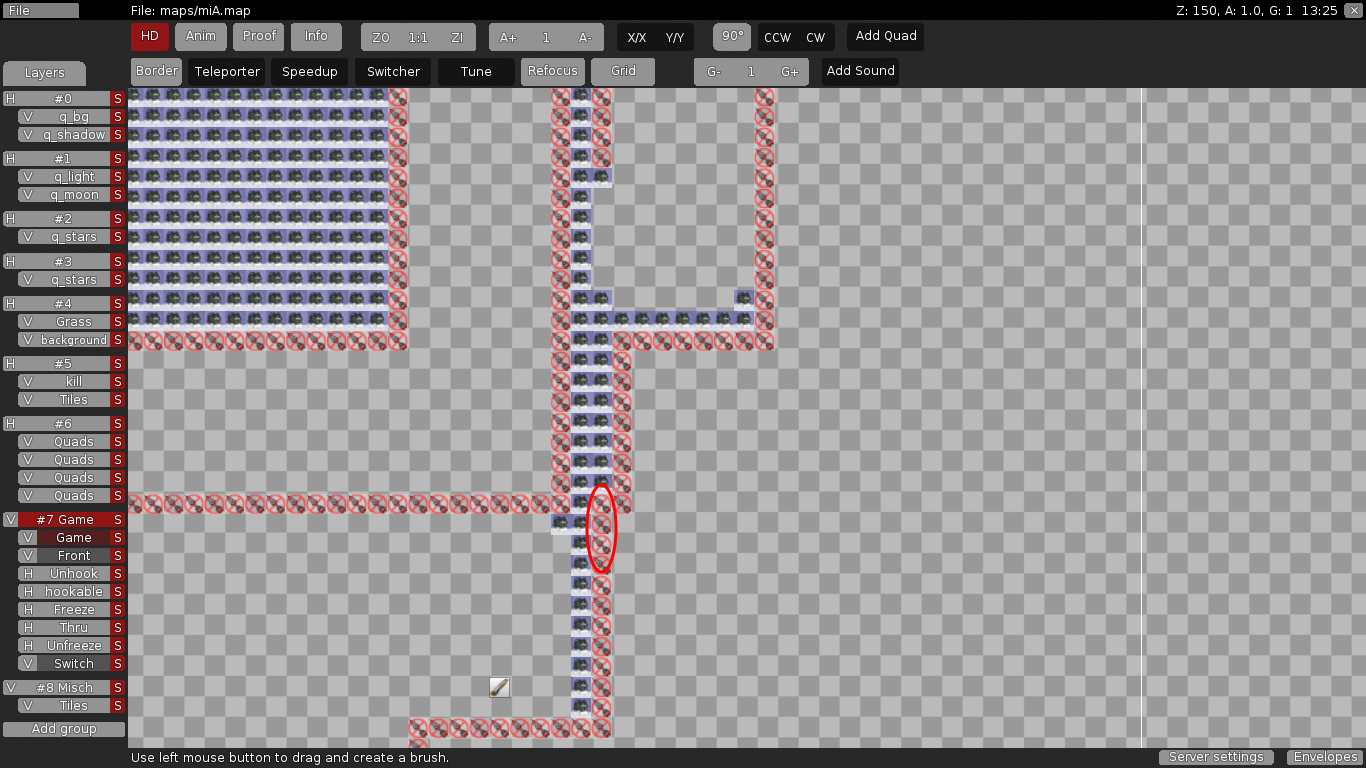Viewport: 1366px width, 768px height.
Task: Open the File menu
Action: pos(40,10)
